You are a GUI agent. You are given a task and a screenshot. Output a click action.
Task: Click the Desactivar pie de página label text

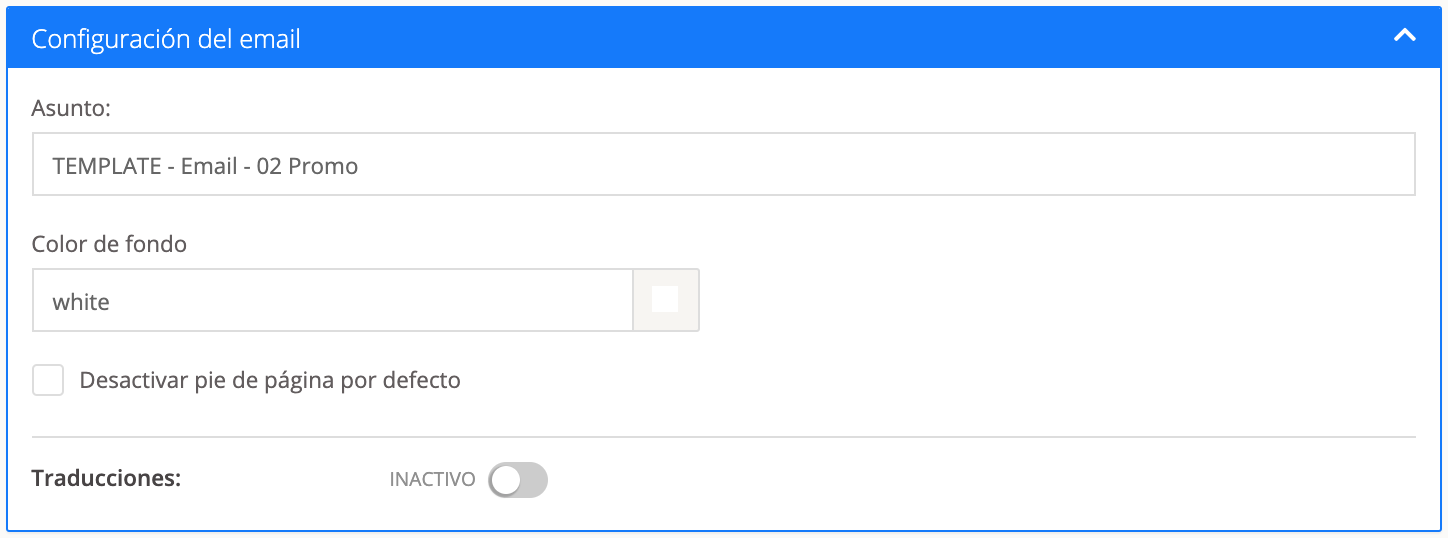[x=270, y=380]
